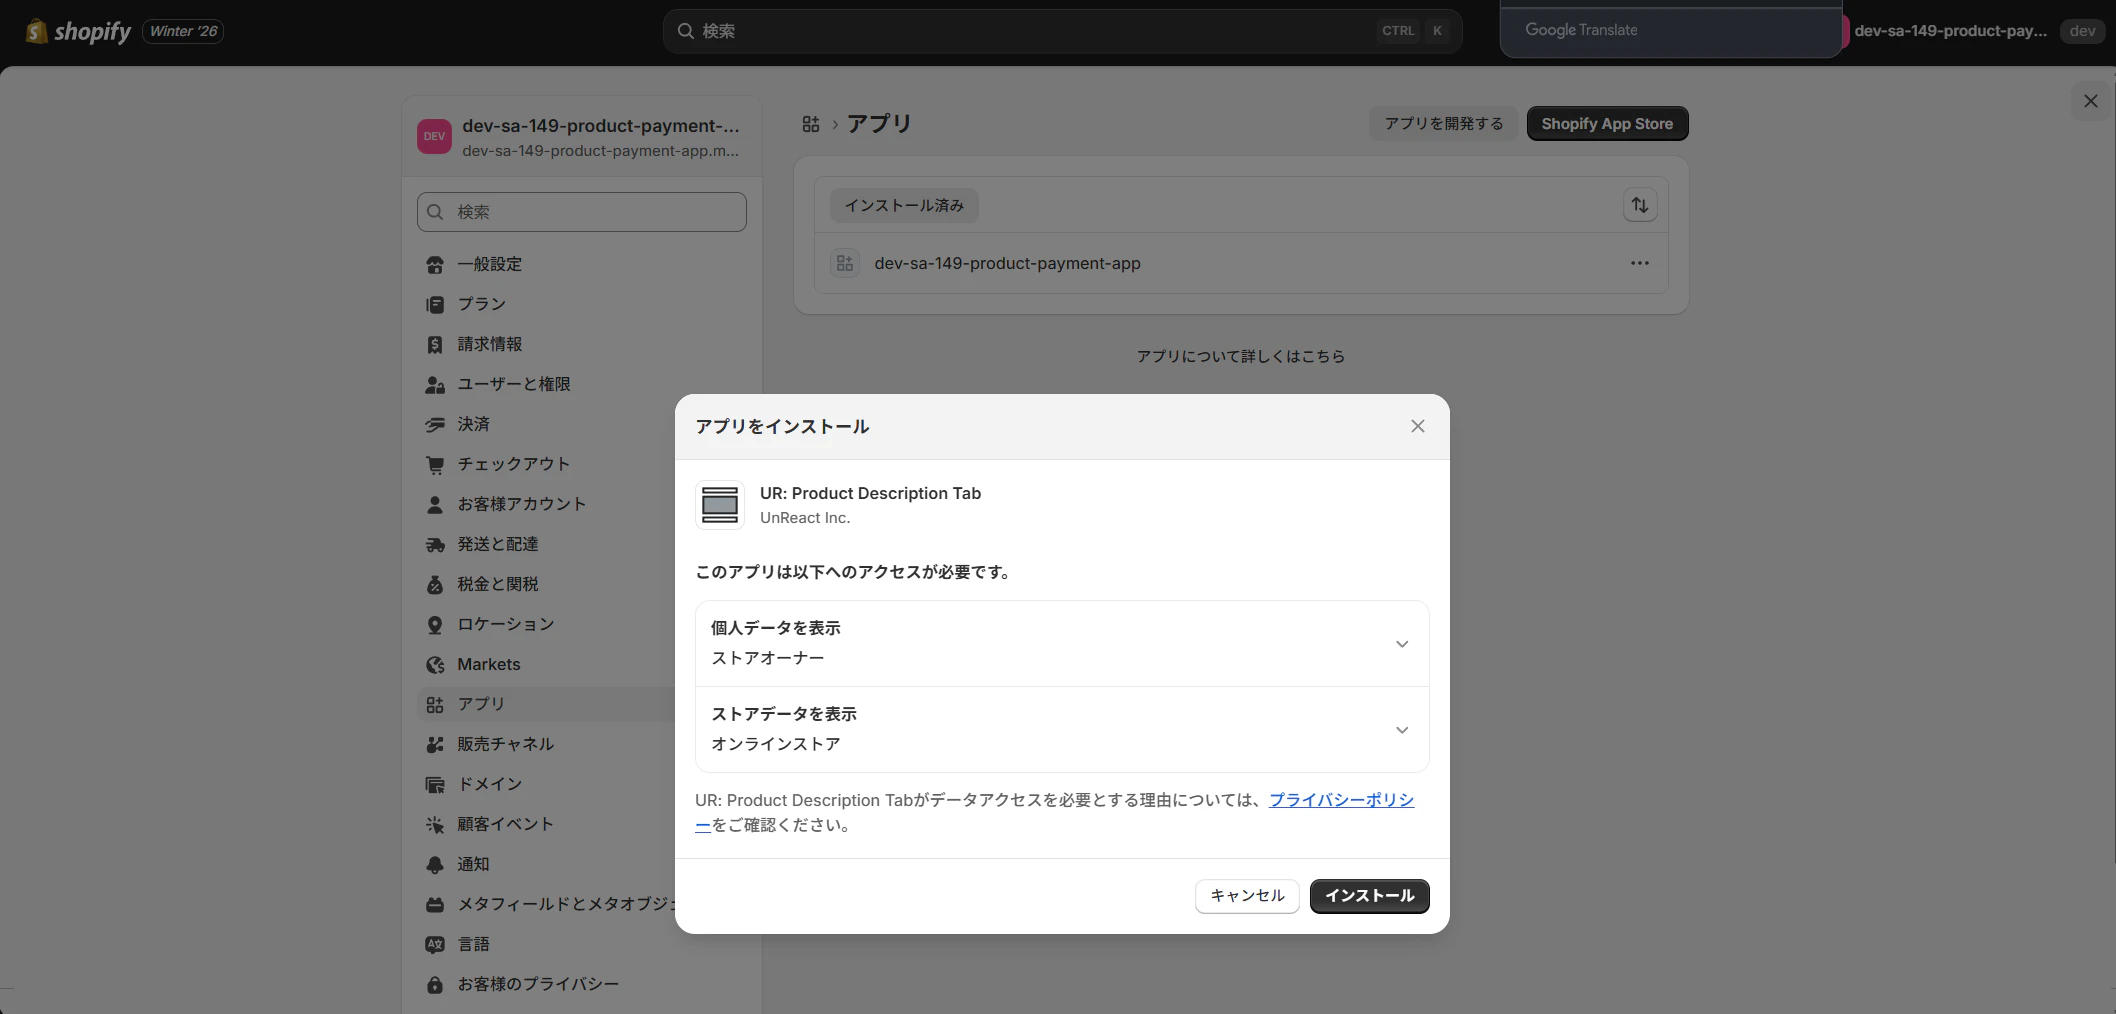Open 顧客イベント icon
The image size is (2116, 1014).
click(435, 825)
